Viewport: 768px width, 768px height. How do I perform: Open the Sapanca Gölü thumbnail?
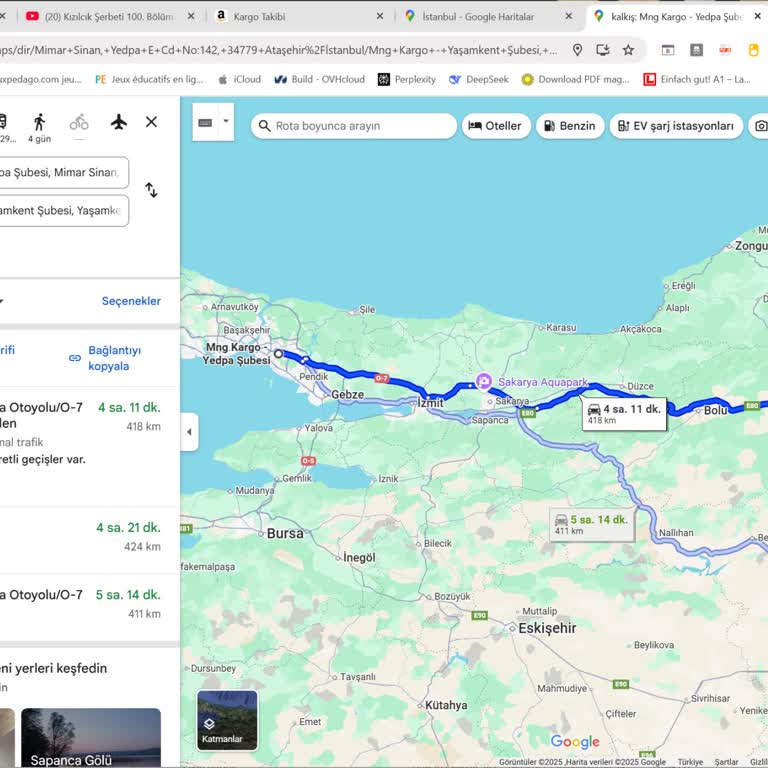point(91,738)
